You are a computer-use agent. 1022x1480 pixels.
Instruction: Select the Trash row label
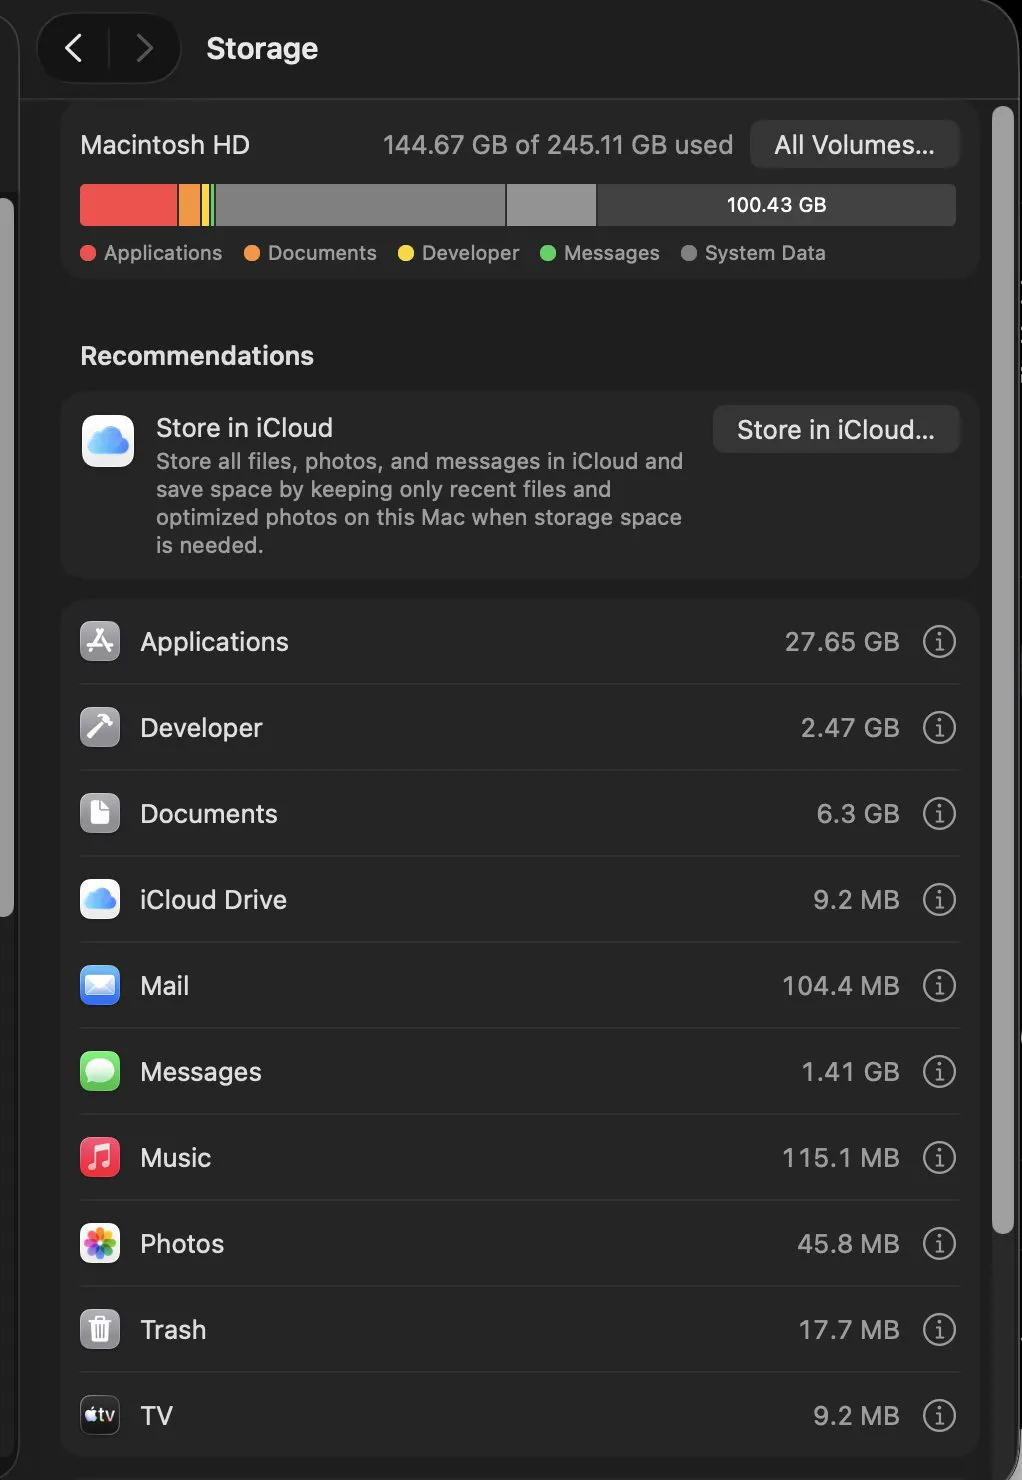tap(173, 1330)
